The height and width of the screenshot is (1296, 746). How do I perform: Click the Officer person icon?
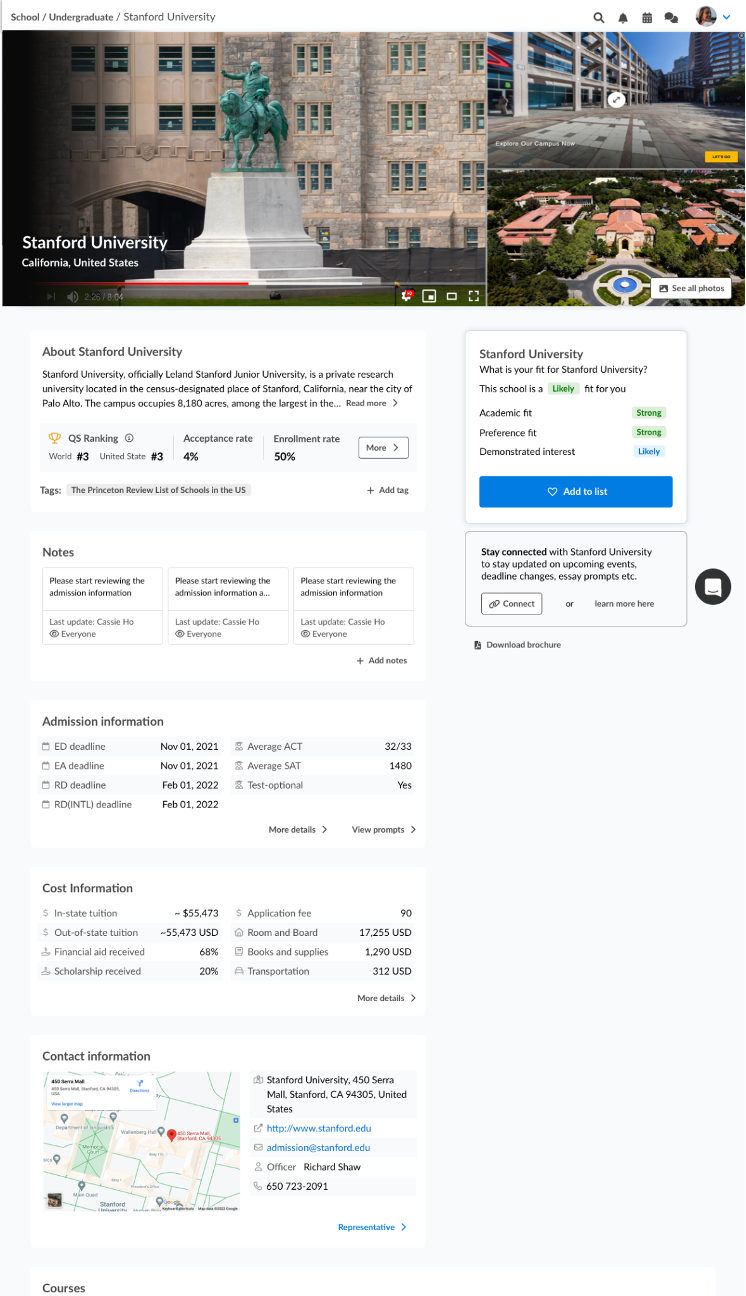point(258,1167)
